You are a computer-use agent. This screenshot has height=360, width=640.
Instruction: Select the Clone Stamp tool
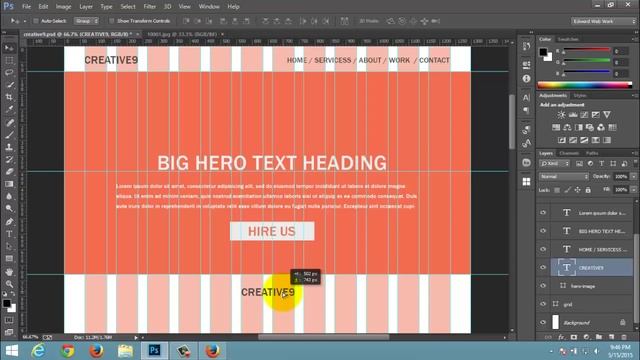coord(9,147)
